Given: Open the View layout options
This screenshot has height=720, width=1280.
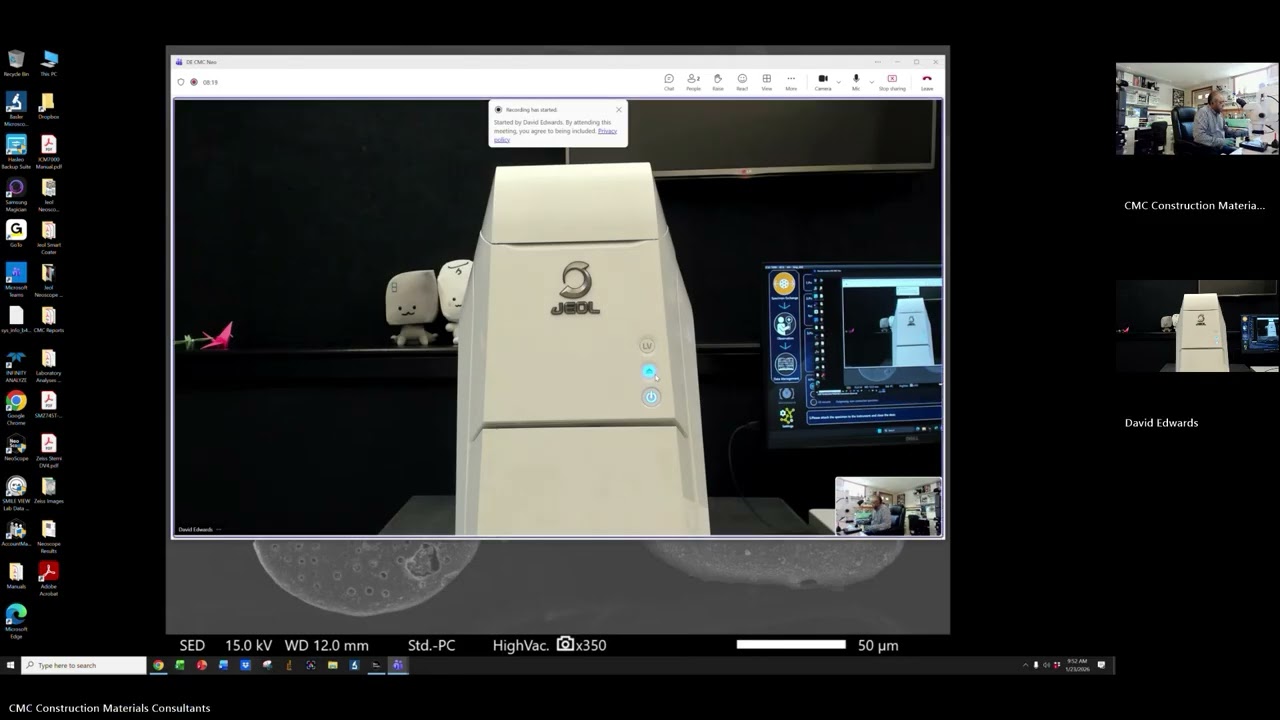Looking at the screenshot, I should 766,82.
